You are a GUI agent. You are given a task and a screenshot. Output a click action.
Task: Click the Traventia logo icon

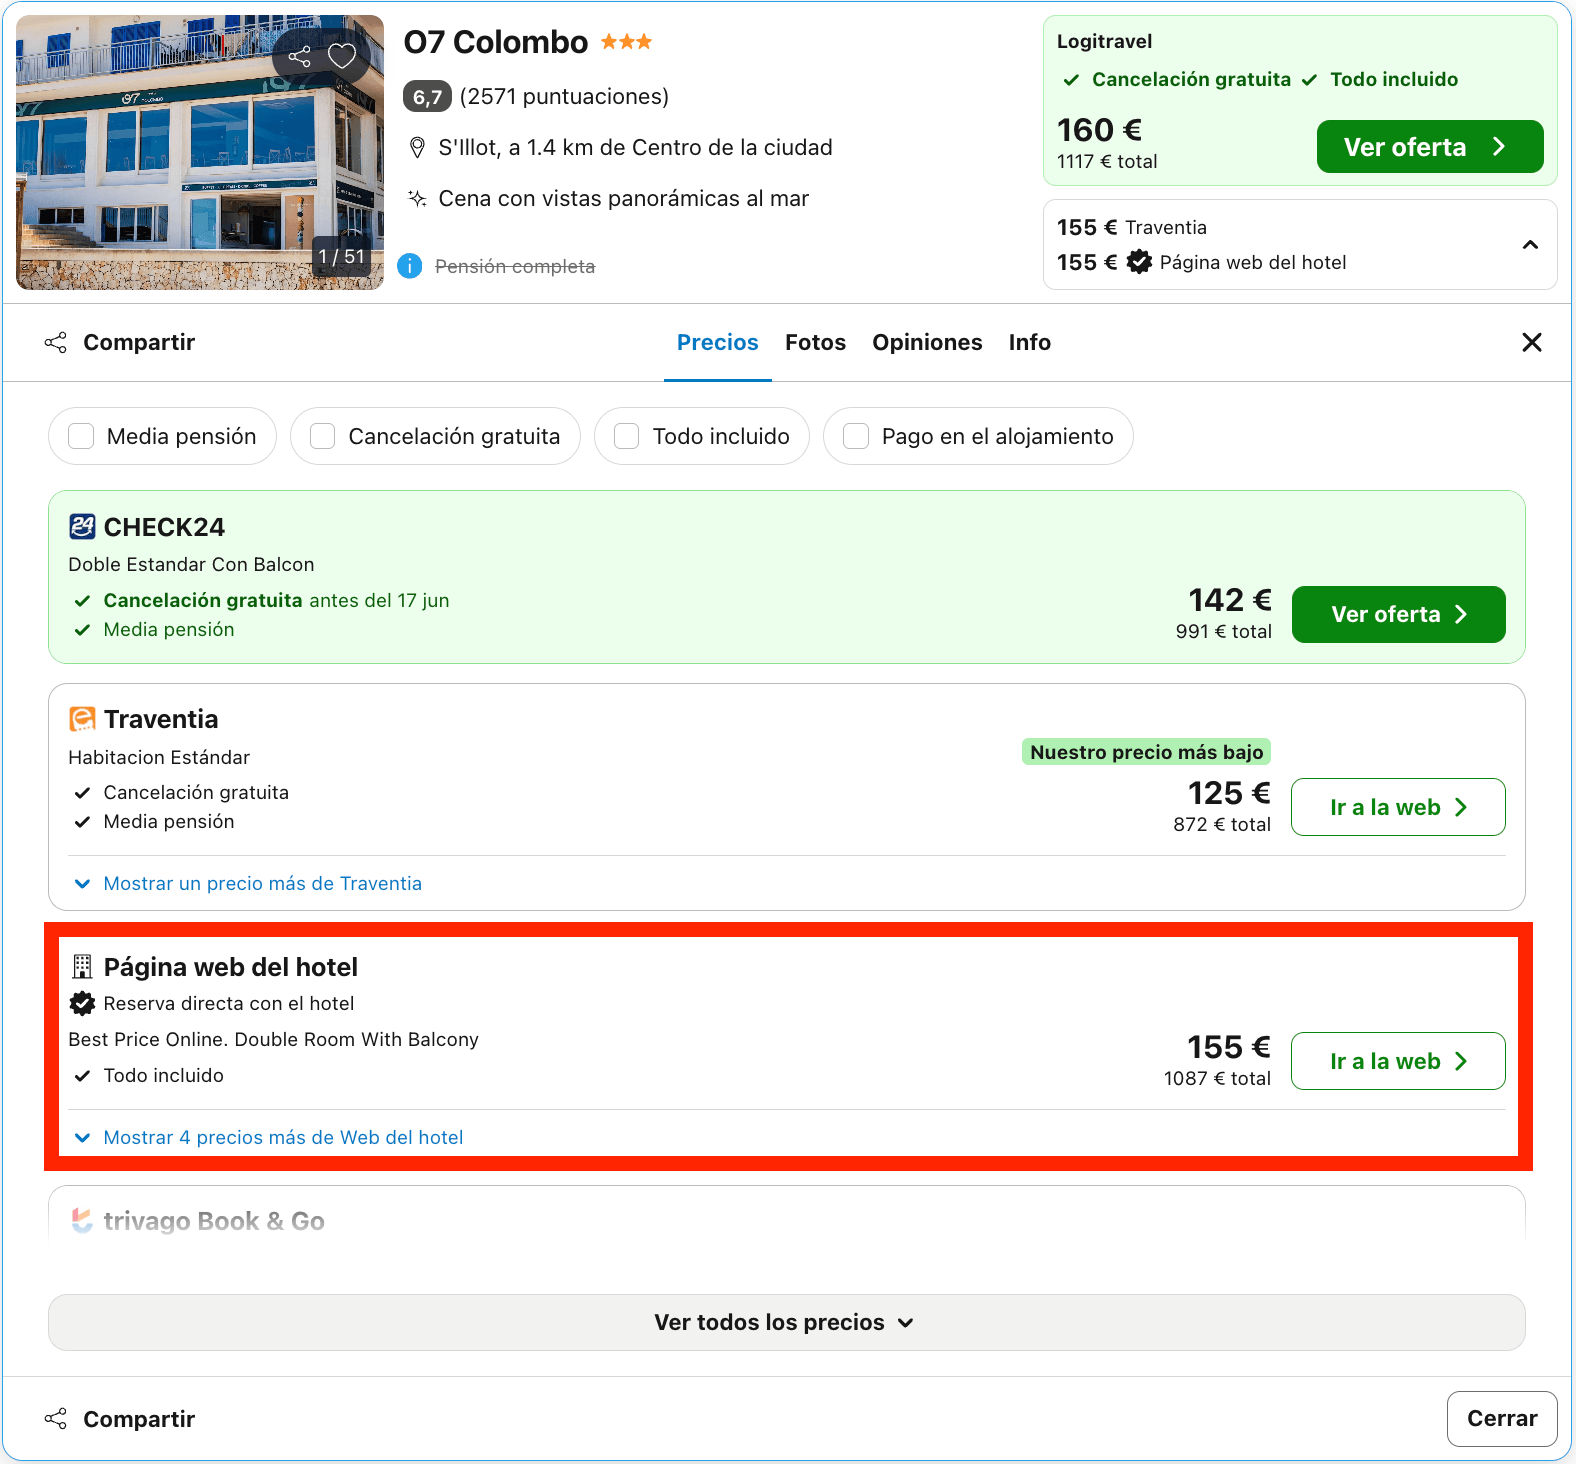[x=82, y=719]
